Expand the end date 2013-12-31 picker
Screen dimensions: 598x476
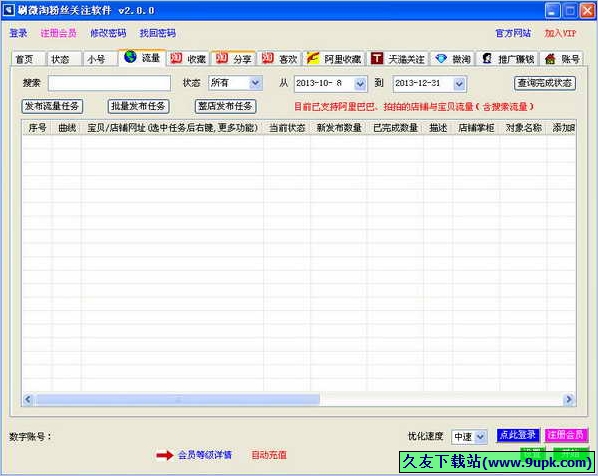tap(459, 84)
